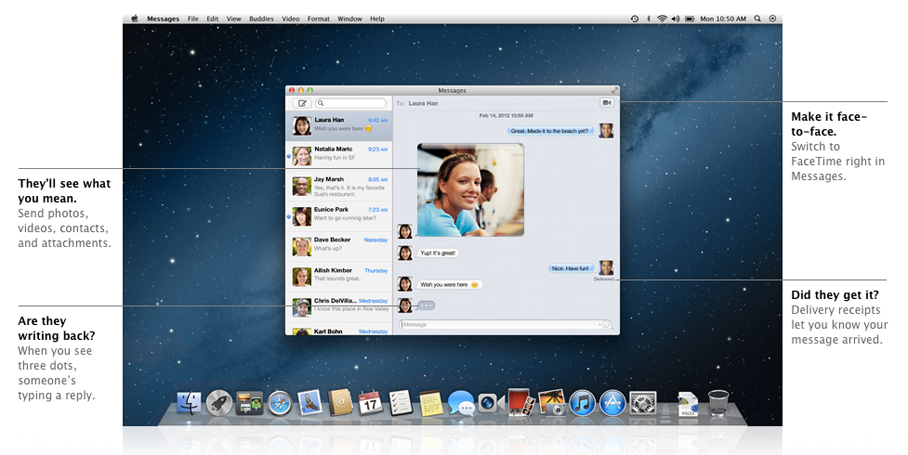Open the File menu
908x455 pixels.
(x=193, y=19)
